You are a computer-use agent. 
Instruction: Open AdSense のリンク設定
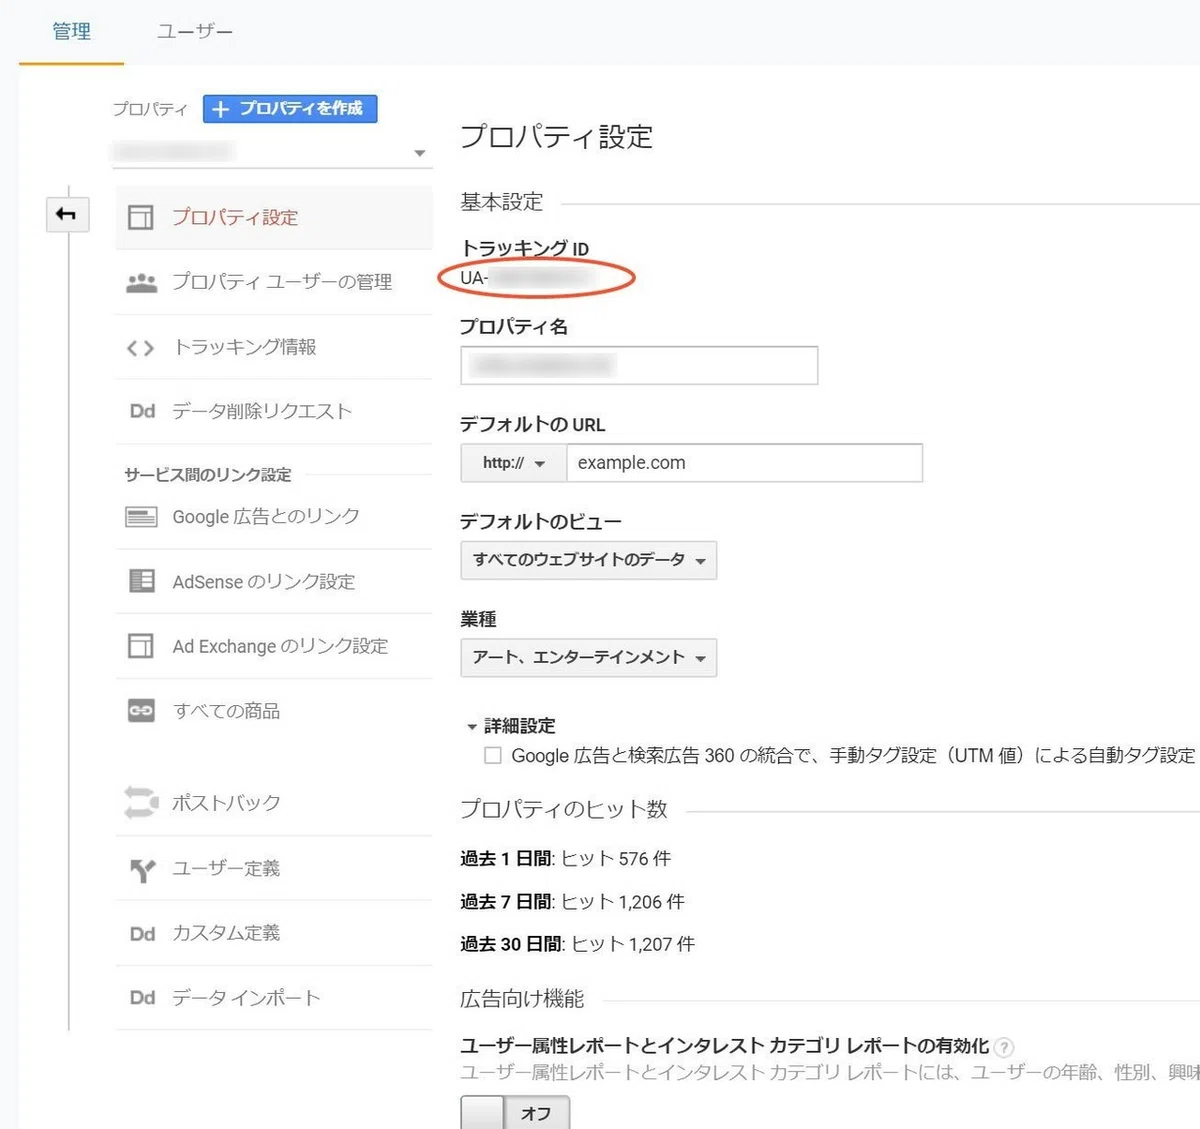tap(274, 581)
